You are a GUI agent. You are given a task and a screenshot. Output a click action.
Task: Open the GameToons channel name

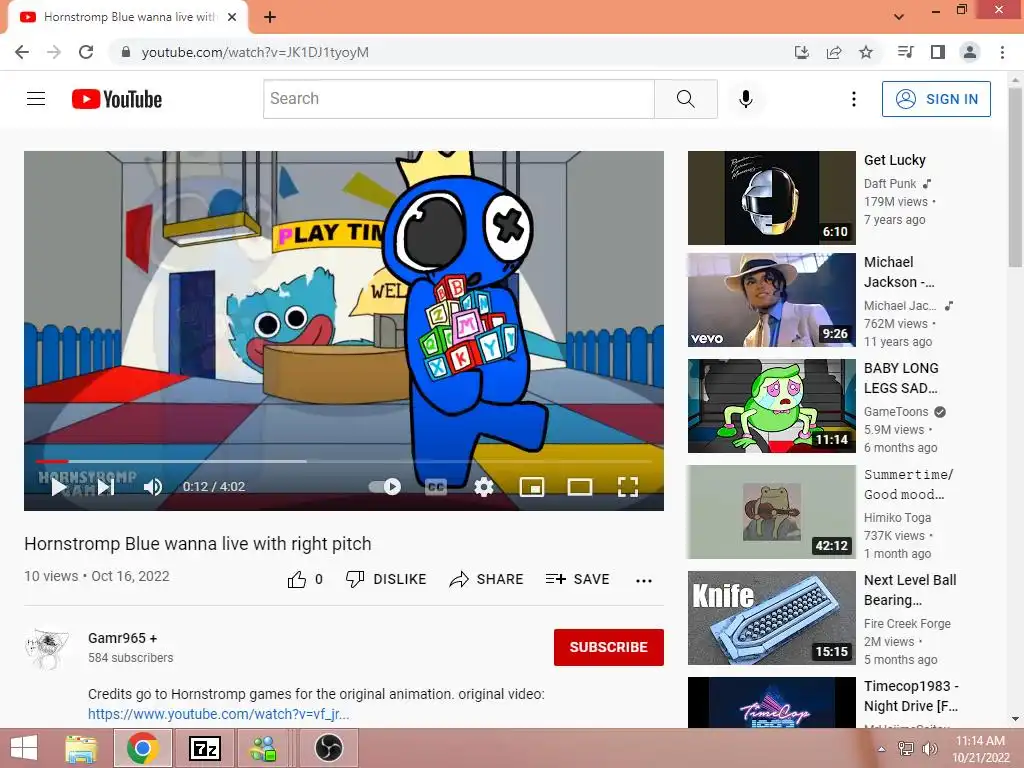[896, 411]
